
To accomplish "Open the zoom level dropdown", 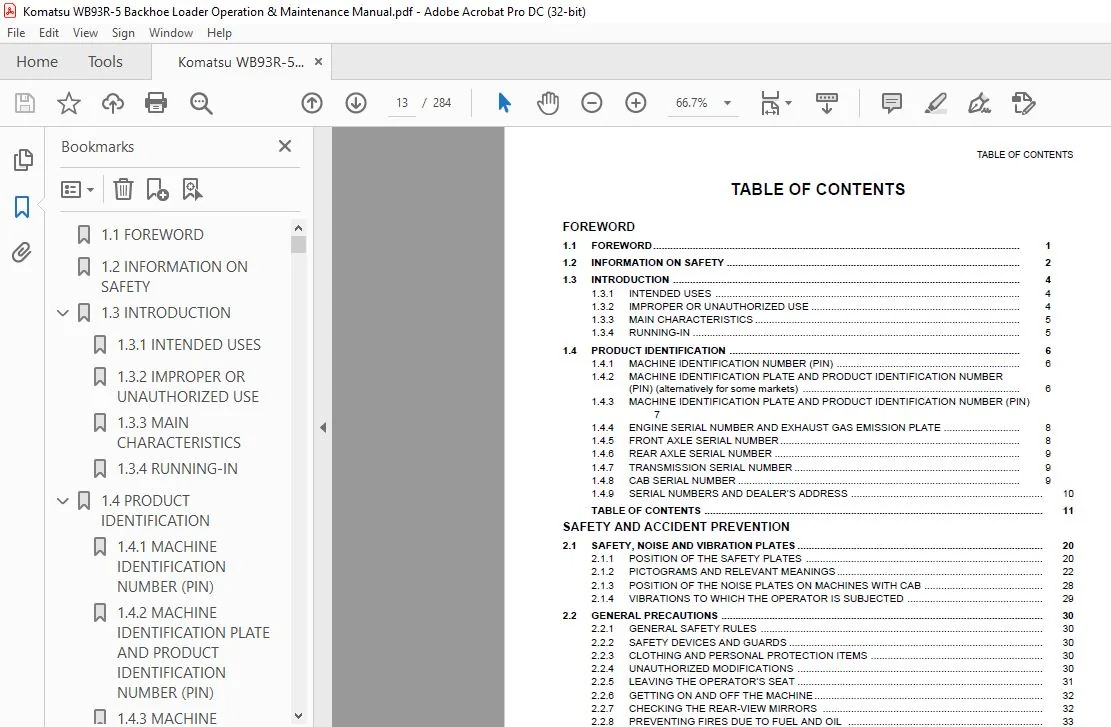I will click(x=727, y=103).
